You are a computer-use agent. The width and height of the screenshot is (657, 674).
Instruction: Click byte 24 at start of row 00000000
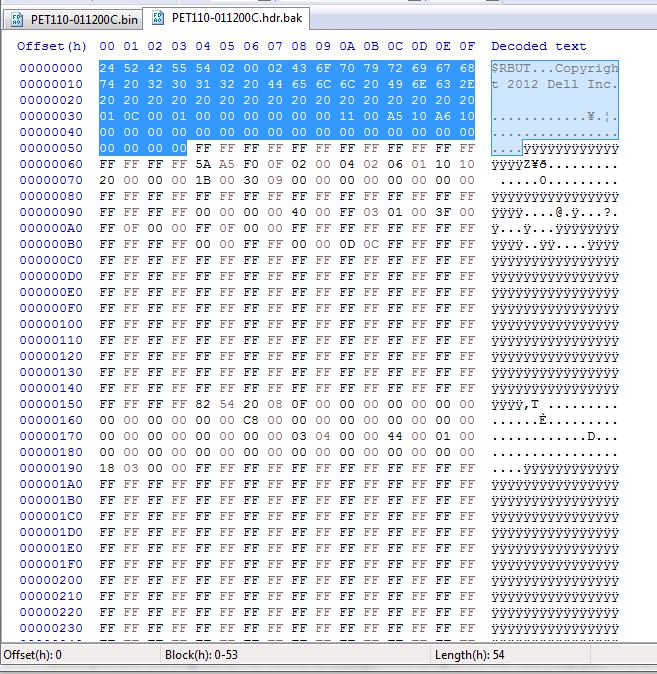pyautogui.click(x=107, y=68)
